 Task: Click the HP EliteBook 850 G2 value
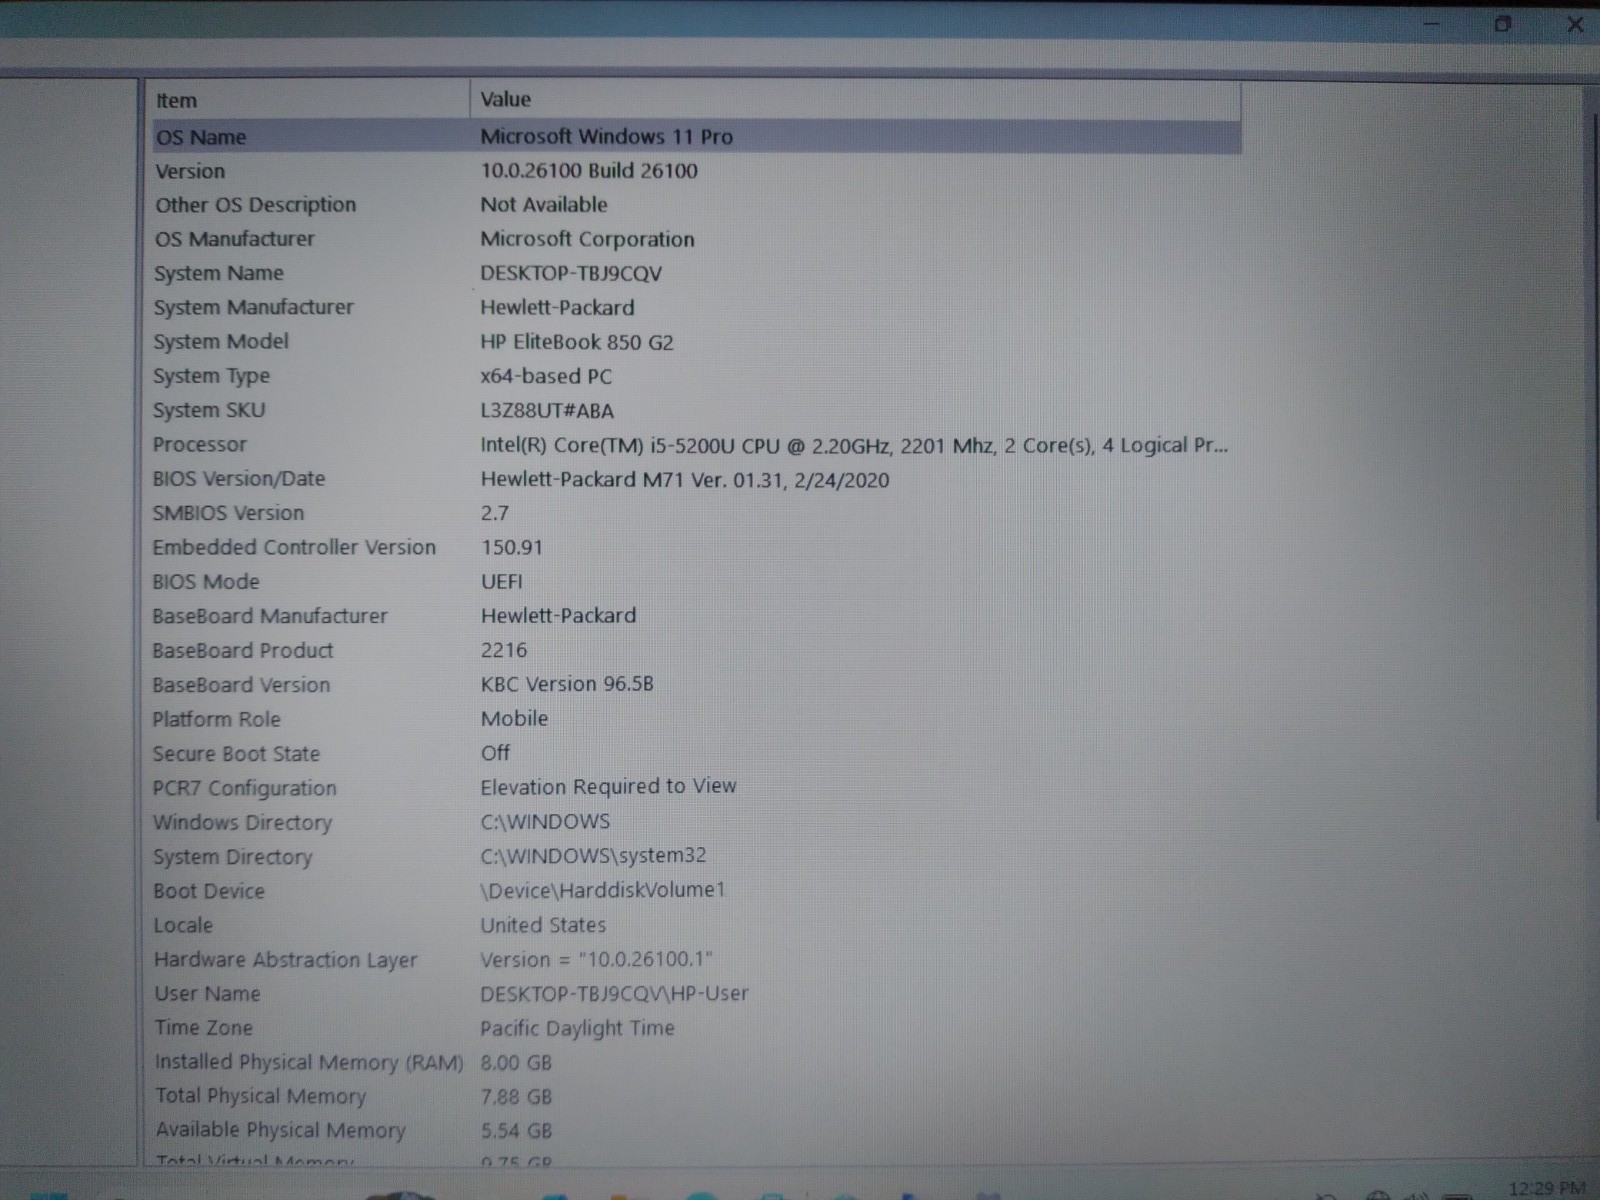point(577,342)
